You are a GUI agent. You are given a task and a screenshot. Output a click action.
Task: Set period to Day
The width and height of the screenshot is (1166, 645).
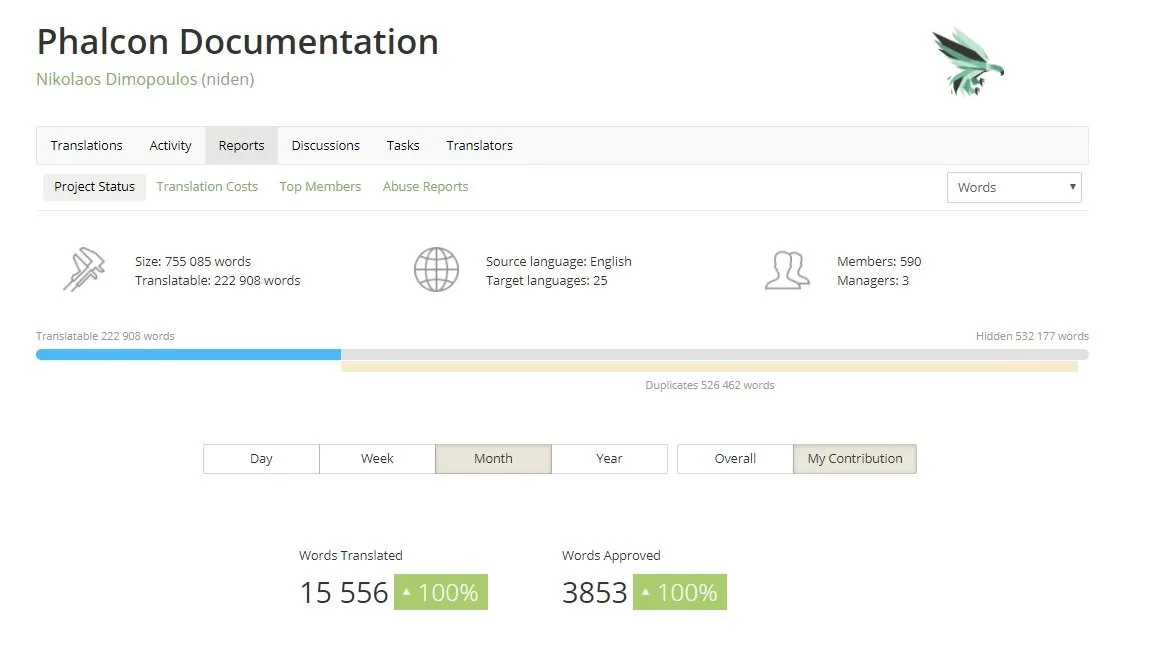(261, 459)
